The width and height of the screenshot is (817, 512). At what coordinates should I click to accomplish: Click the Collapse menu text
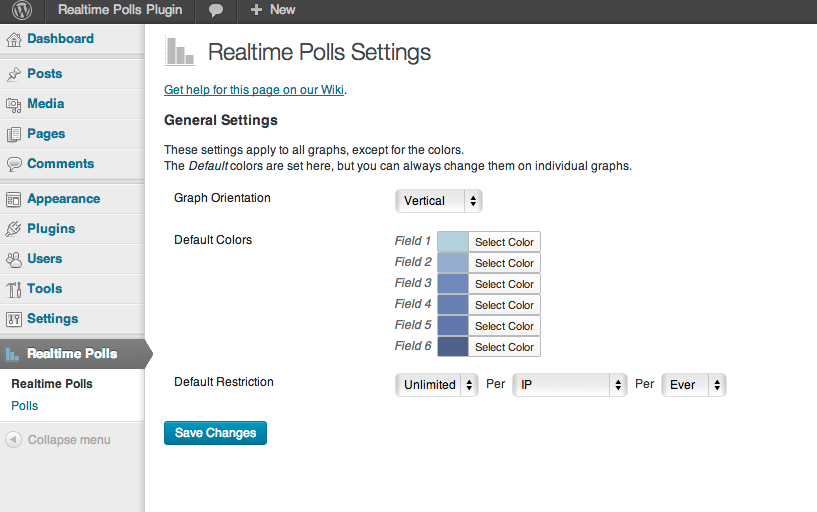(69, 440)
